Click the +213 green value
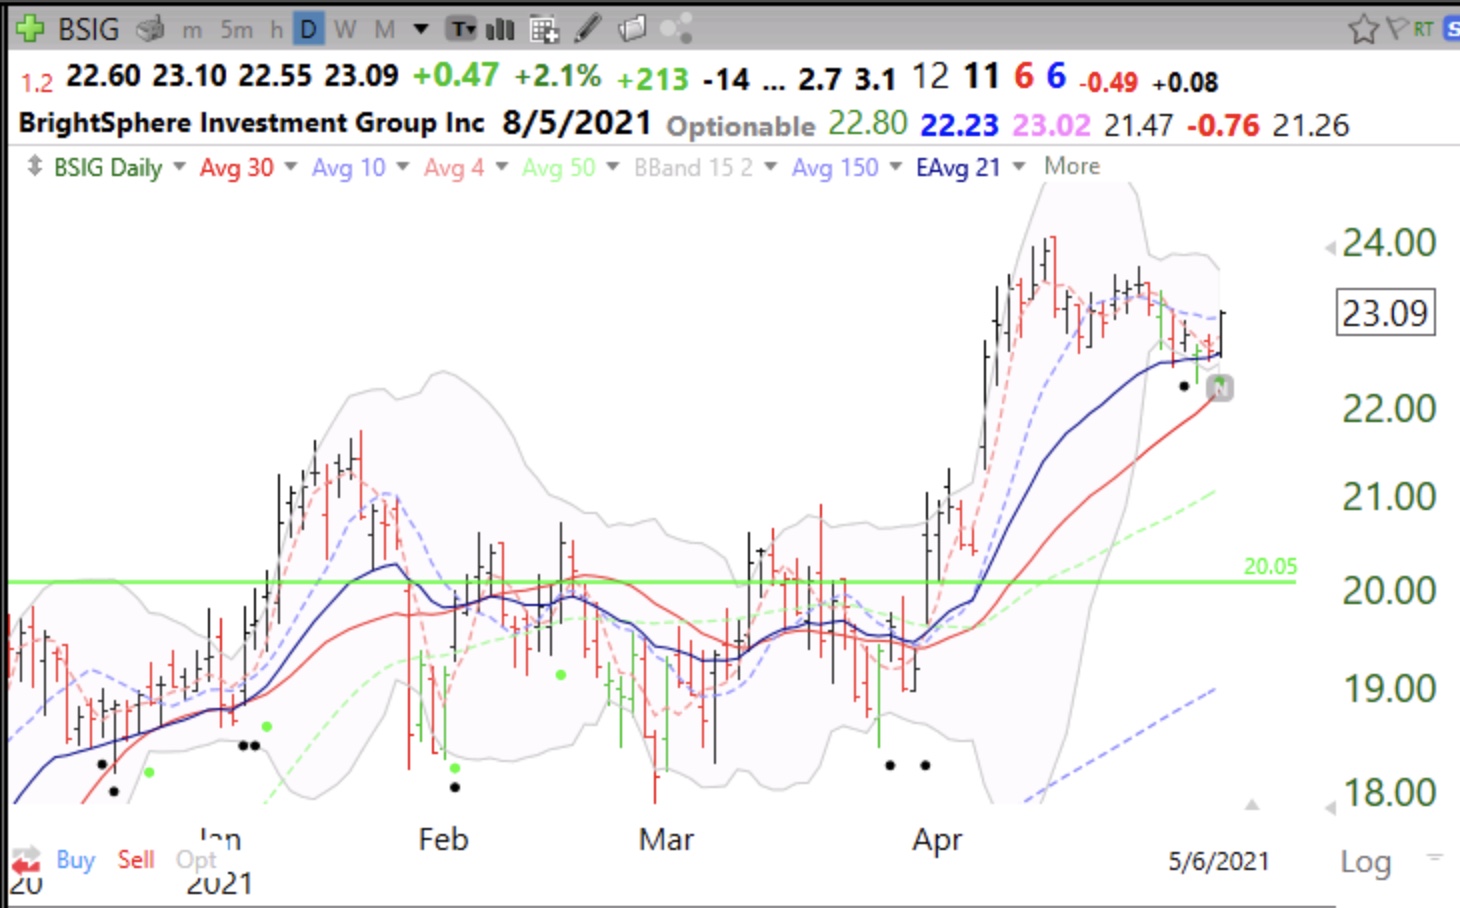This screenshot has height=908, width=1460. click(x=652, y=79)
